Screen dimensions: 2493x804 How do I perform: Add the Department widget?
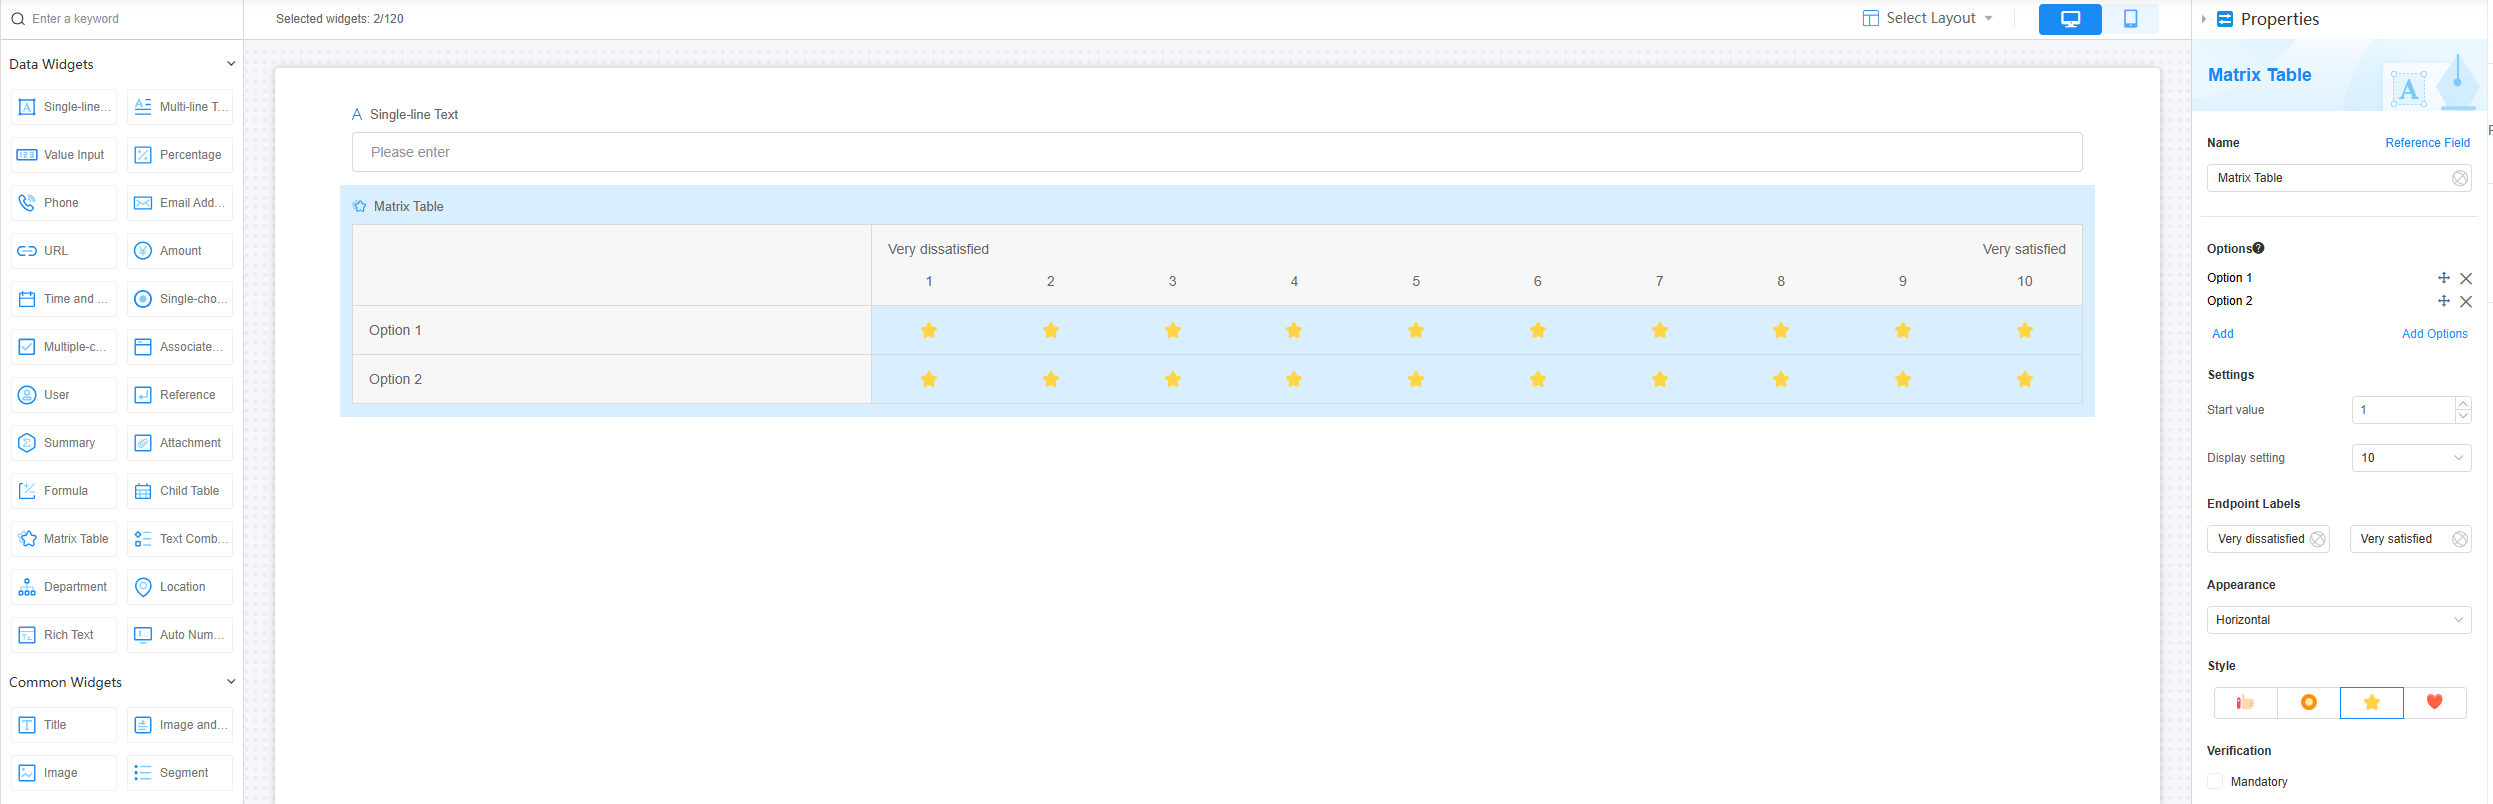point(64,587)
